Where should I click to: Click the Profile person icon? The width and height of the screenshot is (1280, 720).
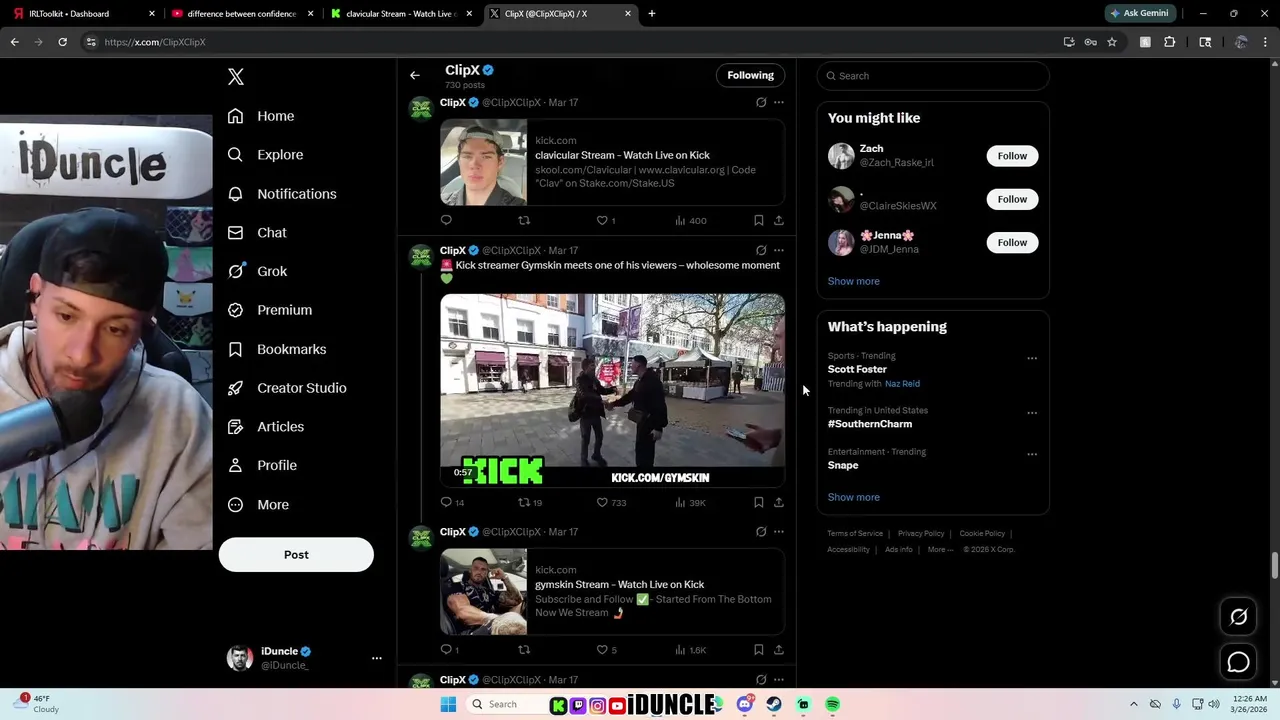click(235, 465)
